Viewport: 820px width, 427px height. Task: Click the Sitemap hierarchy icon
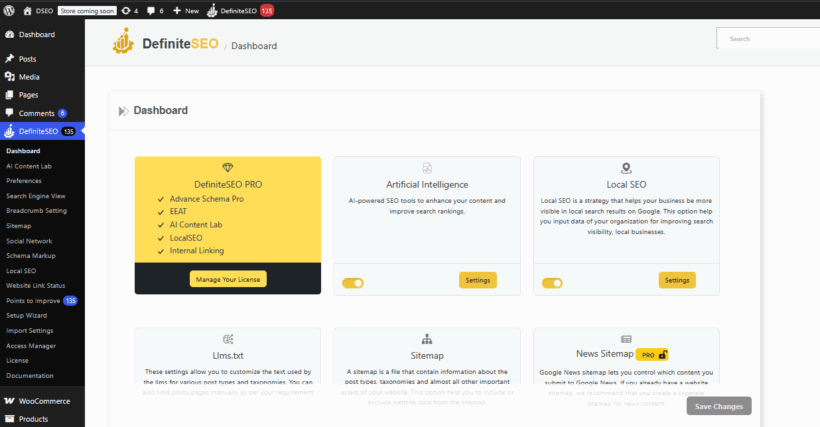coord(427,339)
